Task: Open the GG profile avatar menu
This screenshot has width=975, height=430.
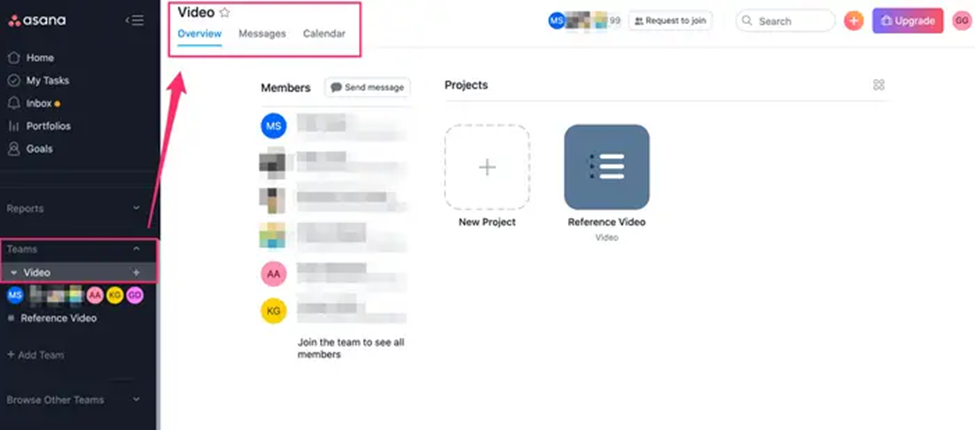Action: (x=961, y=21)
